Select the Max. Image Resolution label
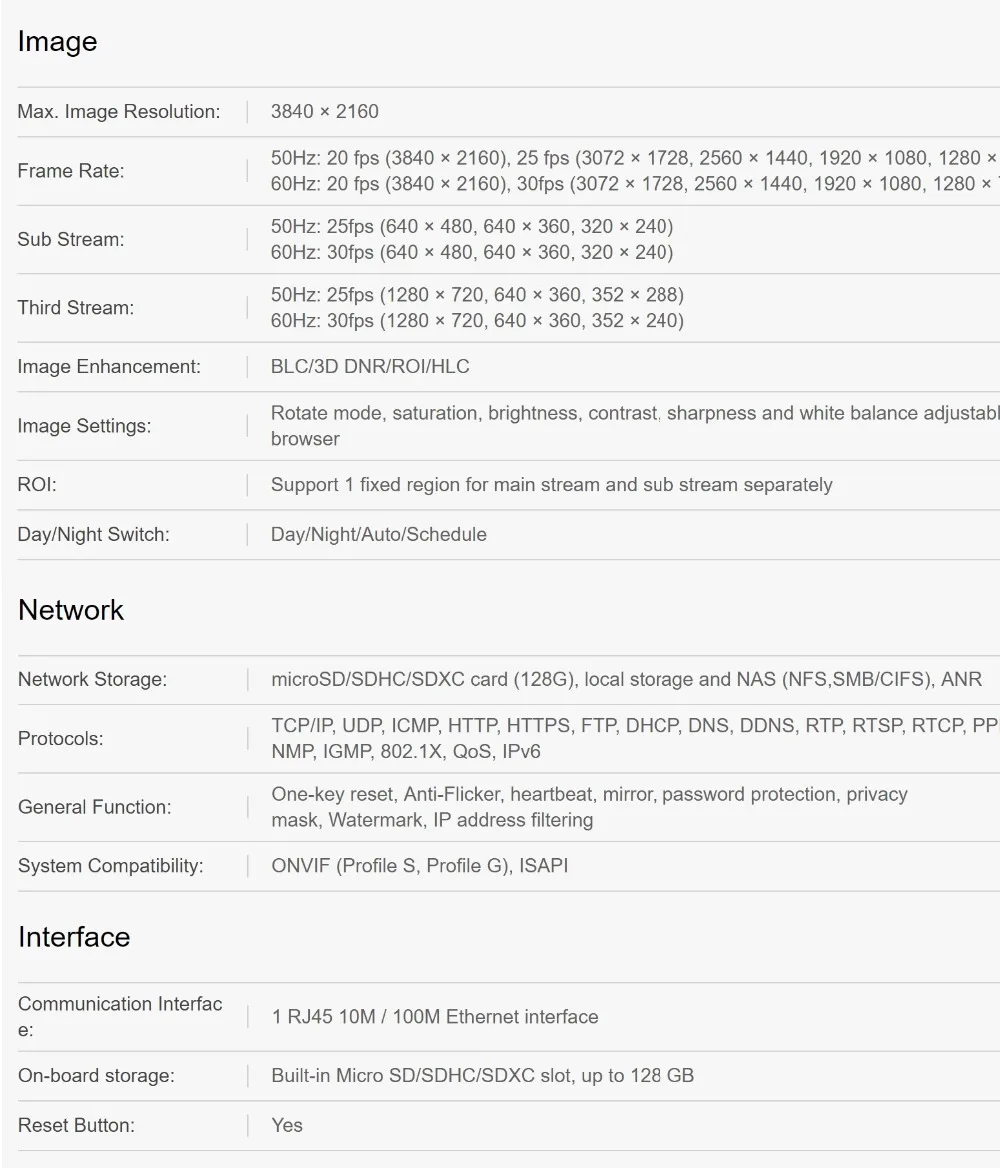 (x=119, y=112)
